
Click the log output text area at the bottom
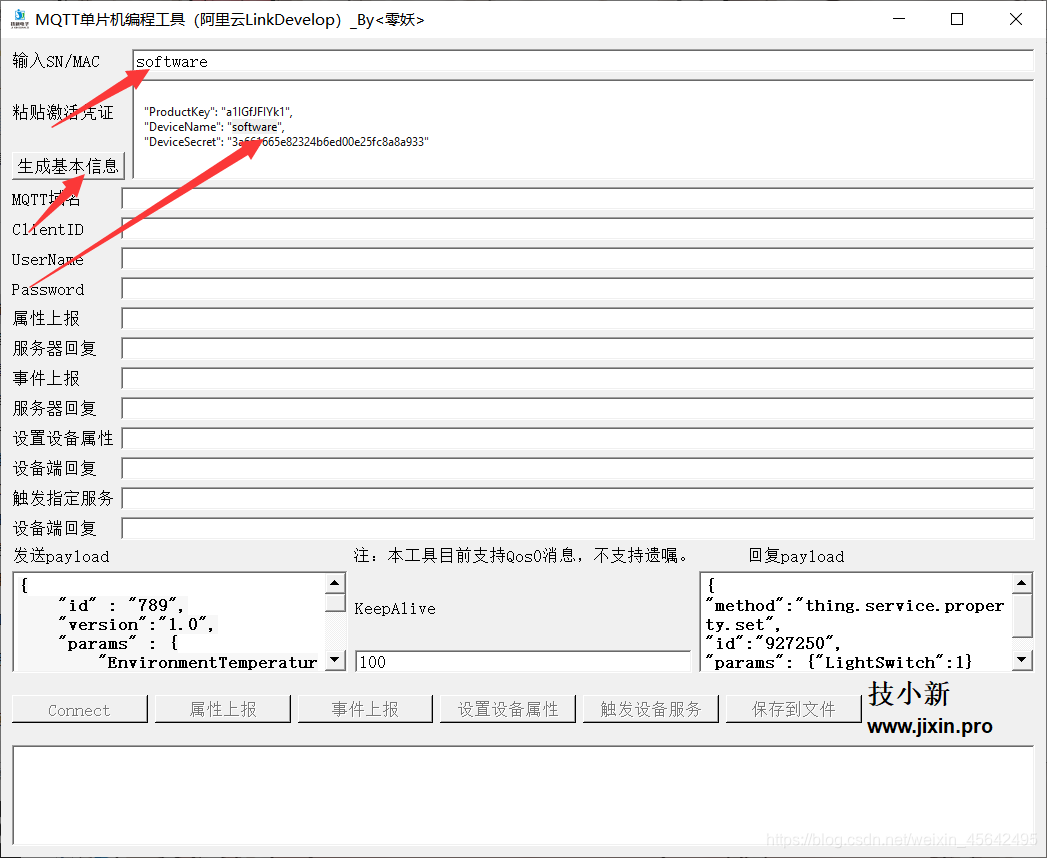[x=524, y=796]
